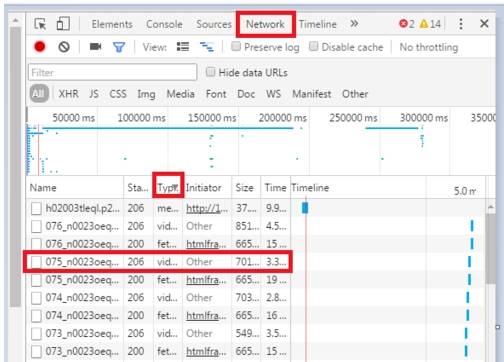Open htmlfra initiator link in 076 fetch row
This screenshot has height=362, width=504.
(x=206, y=244)
